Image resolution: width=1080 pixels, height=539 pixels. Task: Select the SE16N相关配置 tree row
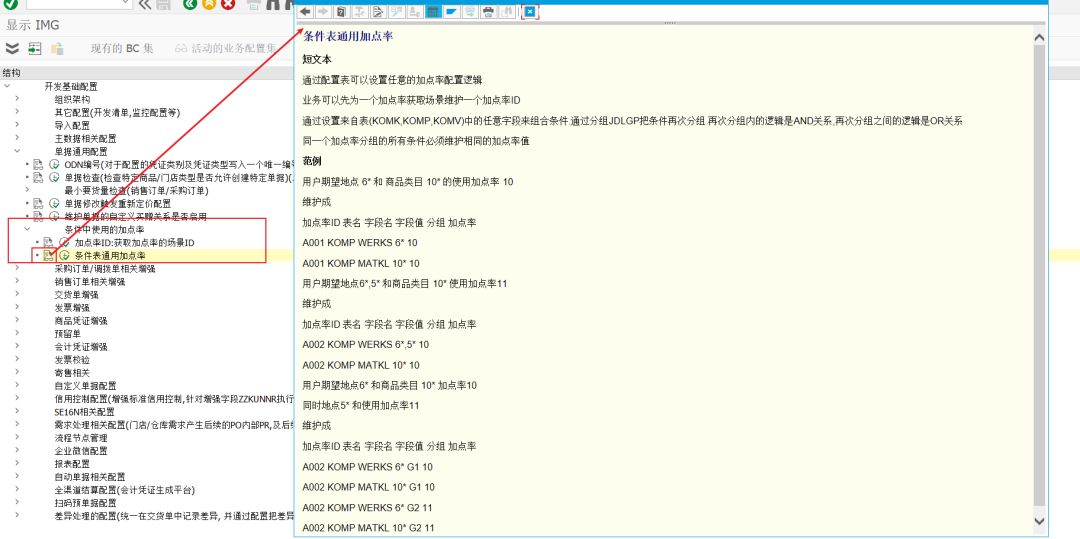point(85,412)
